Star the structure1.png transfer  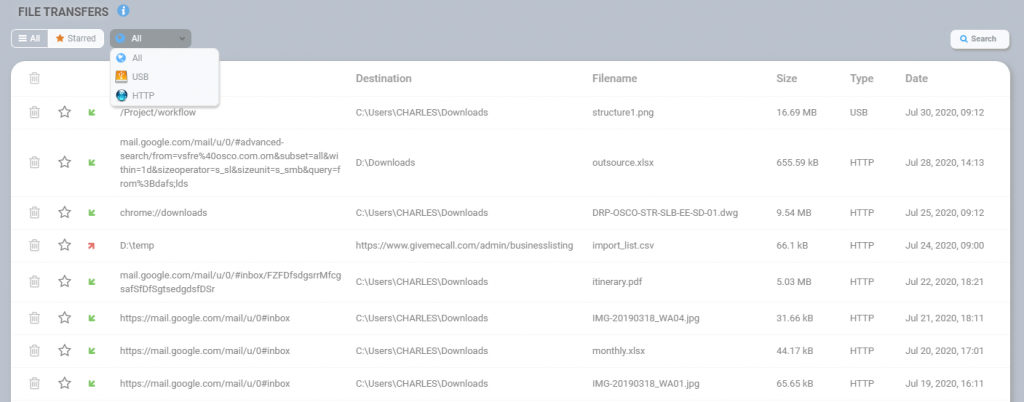click(64, 112)
